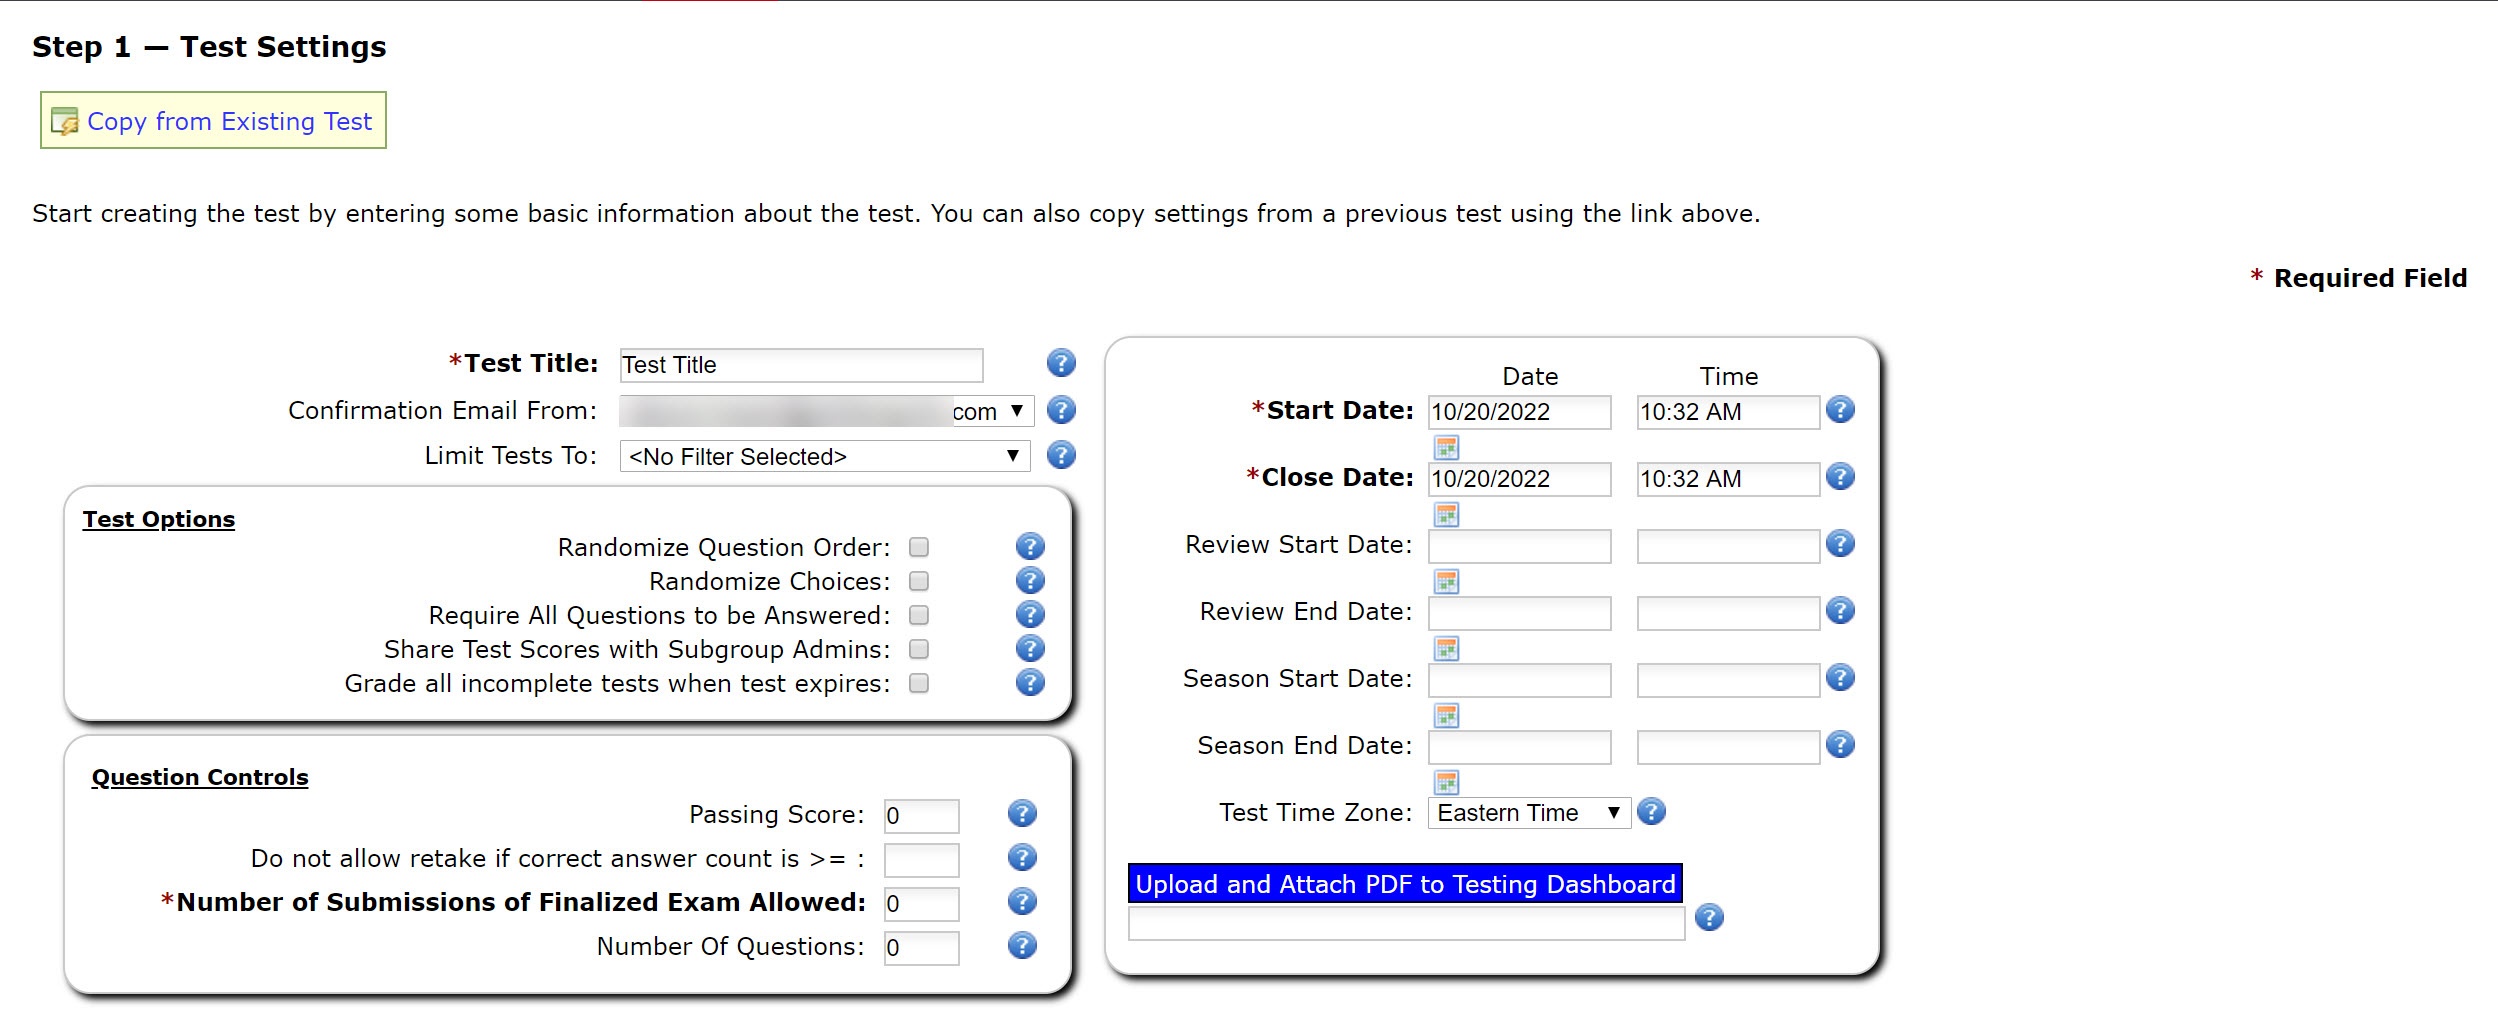
Task: Enable Randomize Question Order
Action: click(919, 547)
